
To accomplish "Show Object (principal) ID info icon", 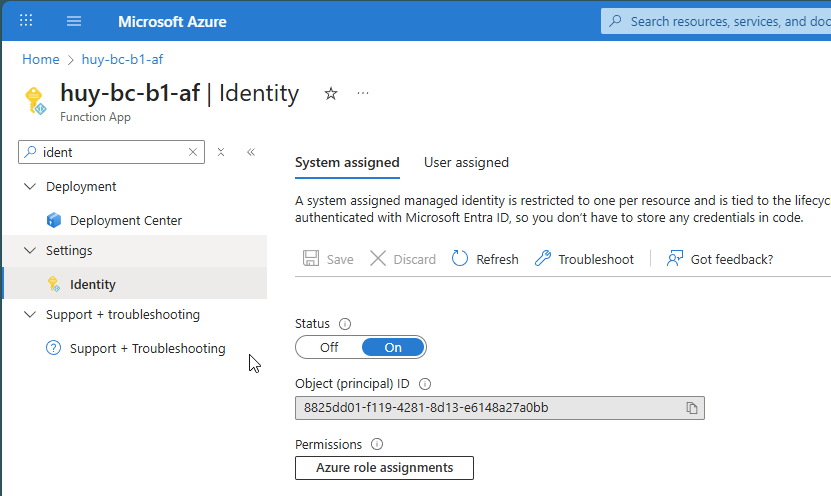I will [425, 384].
